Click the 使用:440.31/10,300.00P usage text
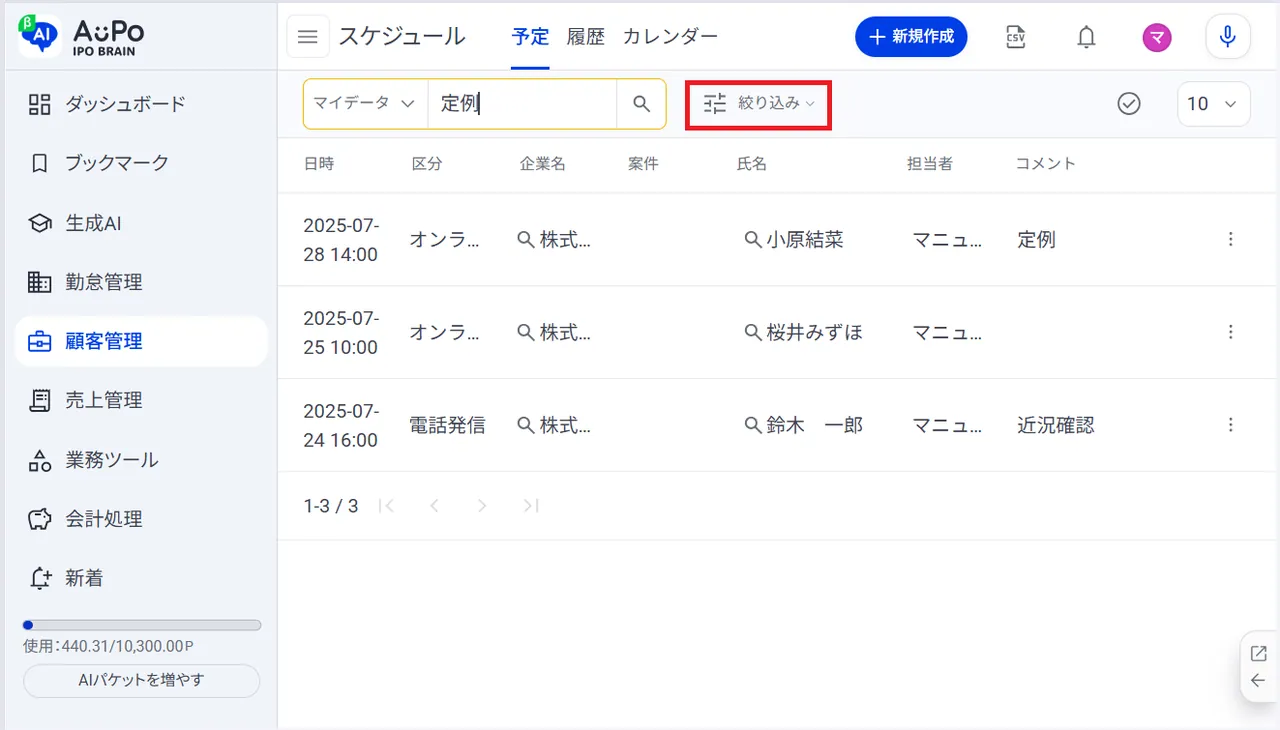 (109, 647)
